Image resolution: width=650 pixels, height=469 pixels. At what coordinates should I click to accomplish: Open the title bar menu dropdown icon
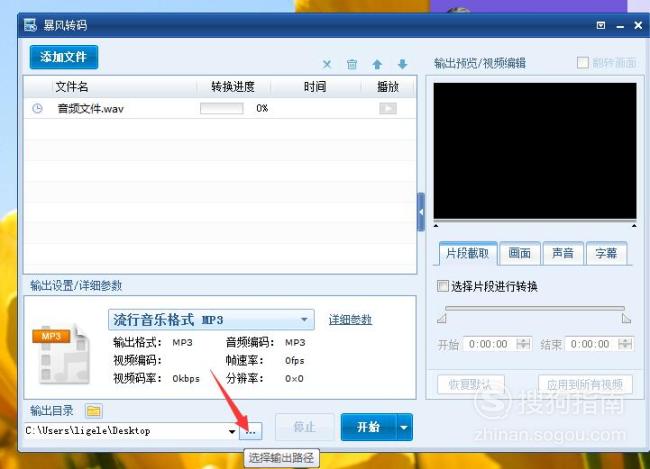(601, 25)
